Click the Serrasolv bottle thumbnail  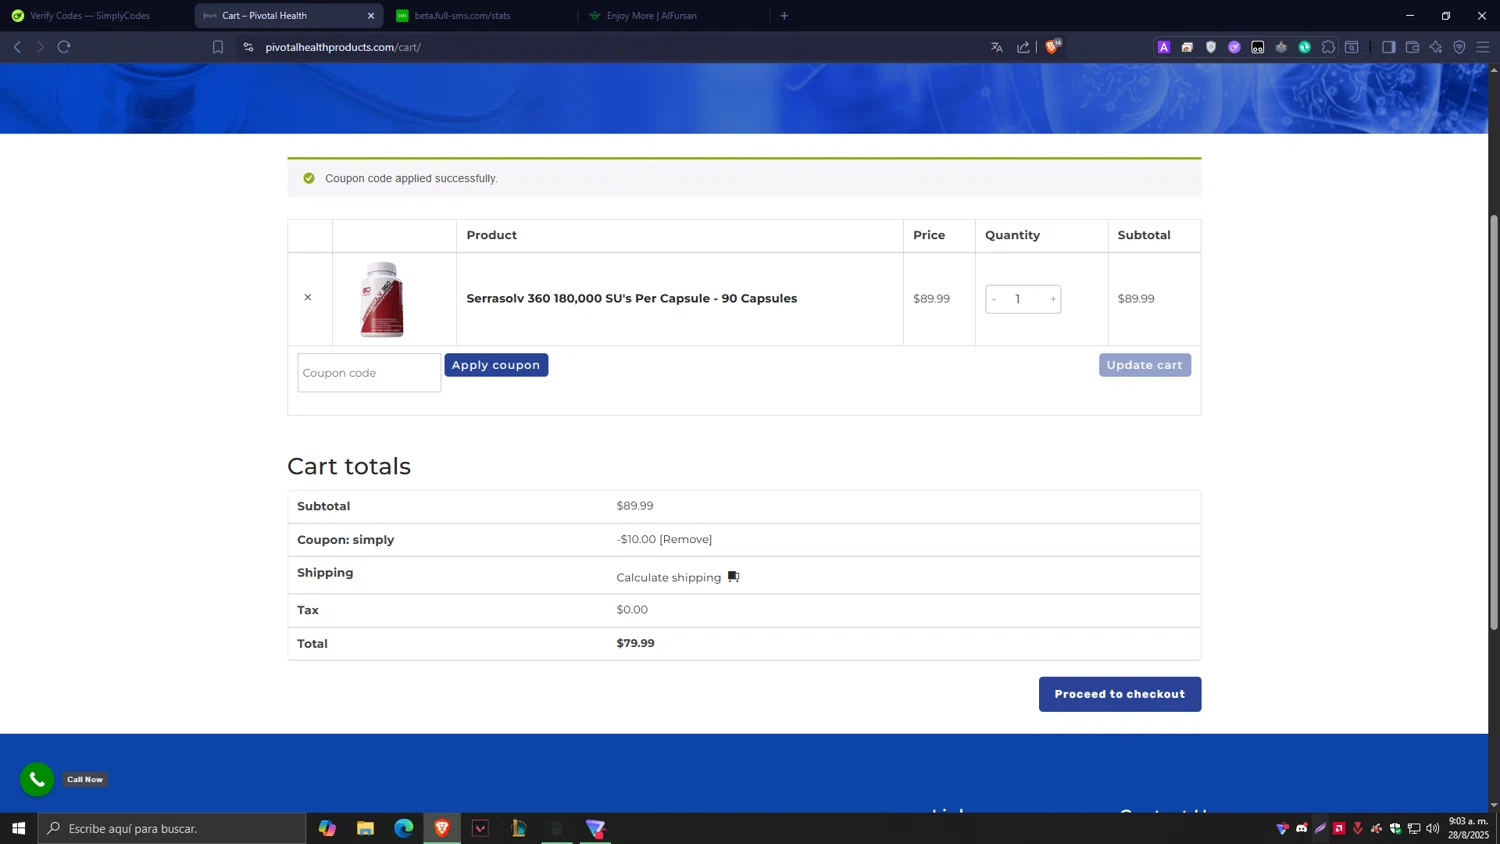pos(382,299)
